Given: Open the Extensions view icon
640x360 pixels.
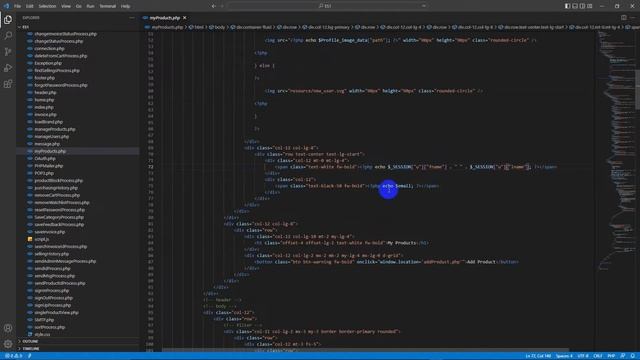Looking at the screenshot, I should click(8, 84).
